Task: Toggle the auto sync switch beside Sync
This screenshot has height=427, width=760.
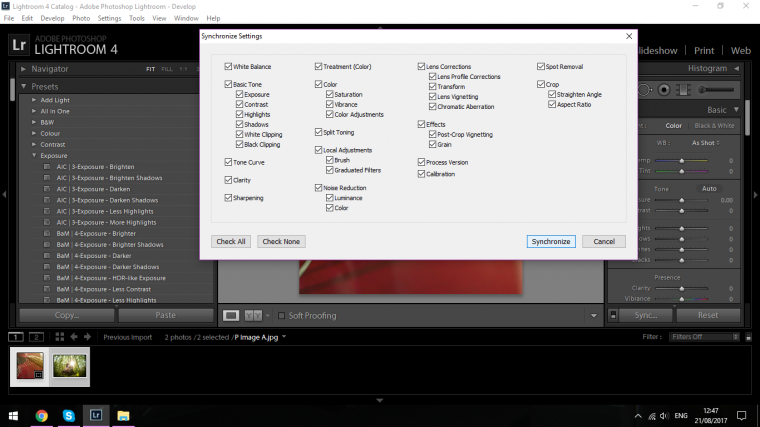Action: click(x=613, y=315)
